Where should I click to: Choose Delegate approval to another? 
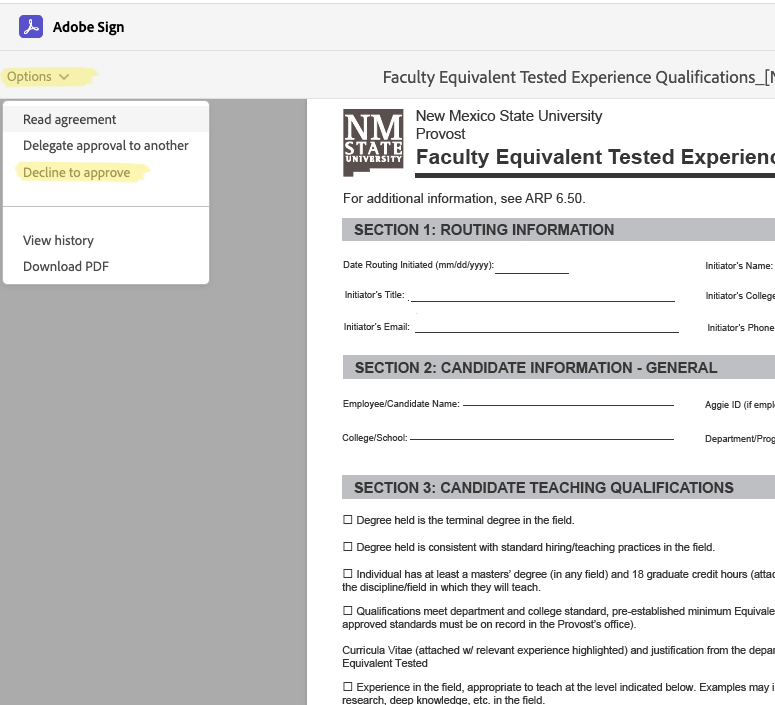coord(106,145)
